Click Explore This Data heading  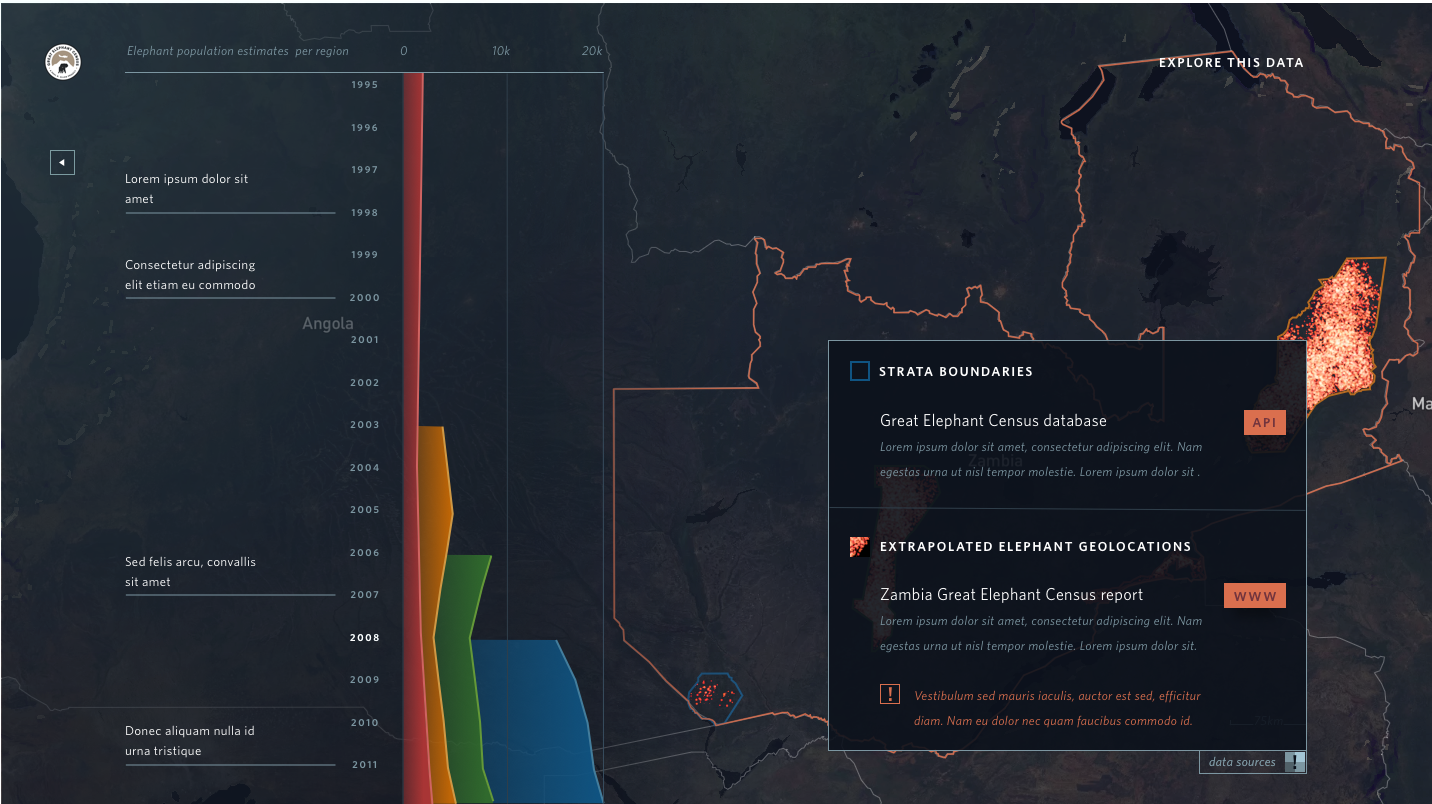pos(1230,63)
